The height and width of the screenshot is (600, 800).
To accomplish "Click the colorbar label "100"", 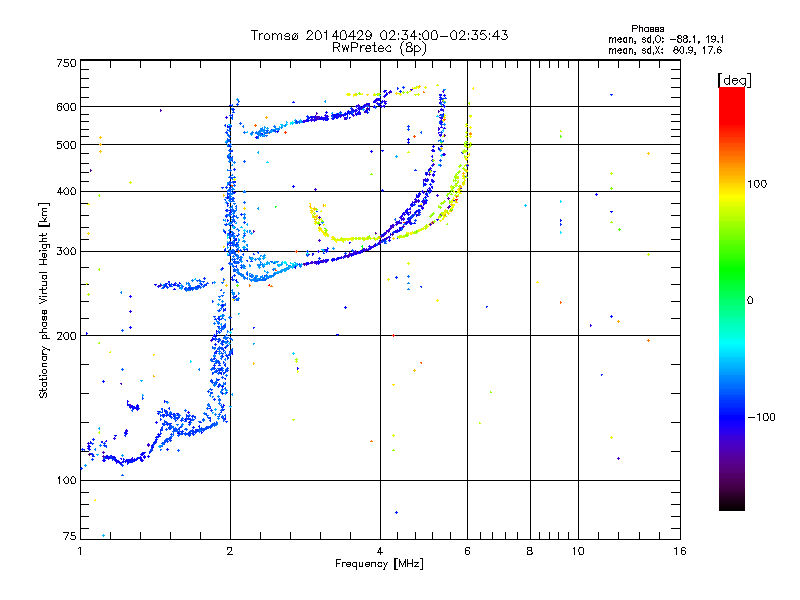I will (757, 184).
